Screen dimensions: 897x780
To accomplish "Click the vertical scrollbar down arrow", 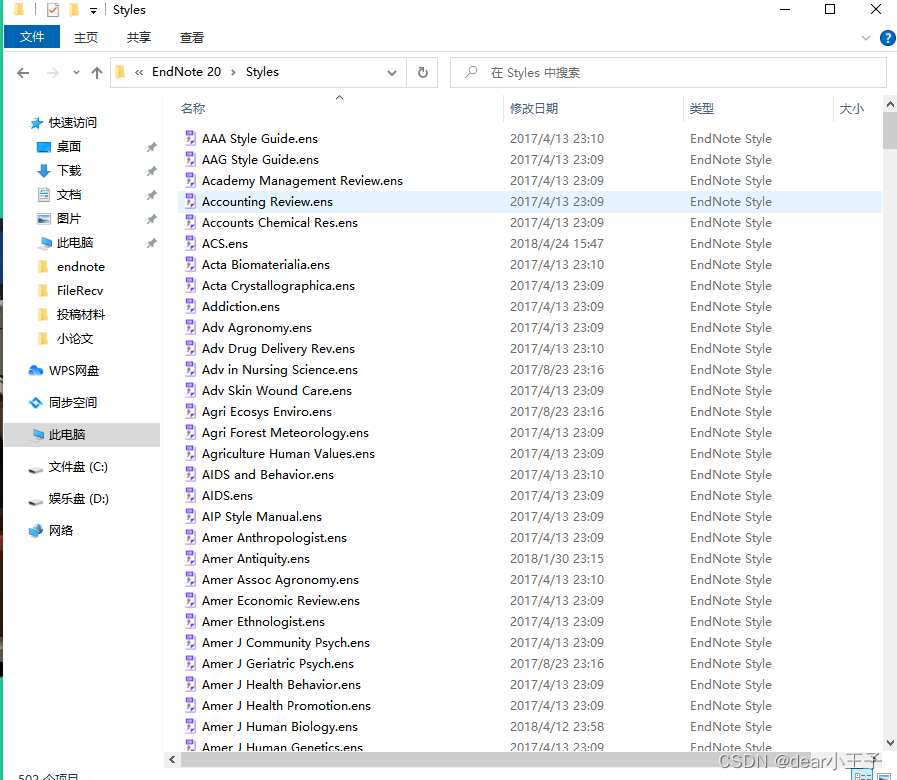I will pos(890,743).
